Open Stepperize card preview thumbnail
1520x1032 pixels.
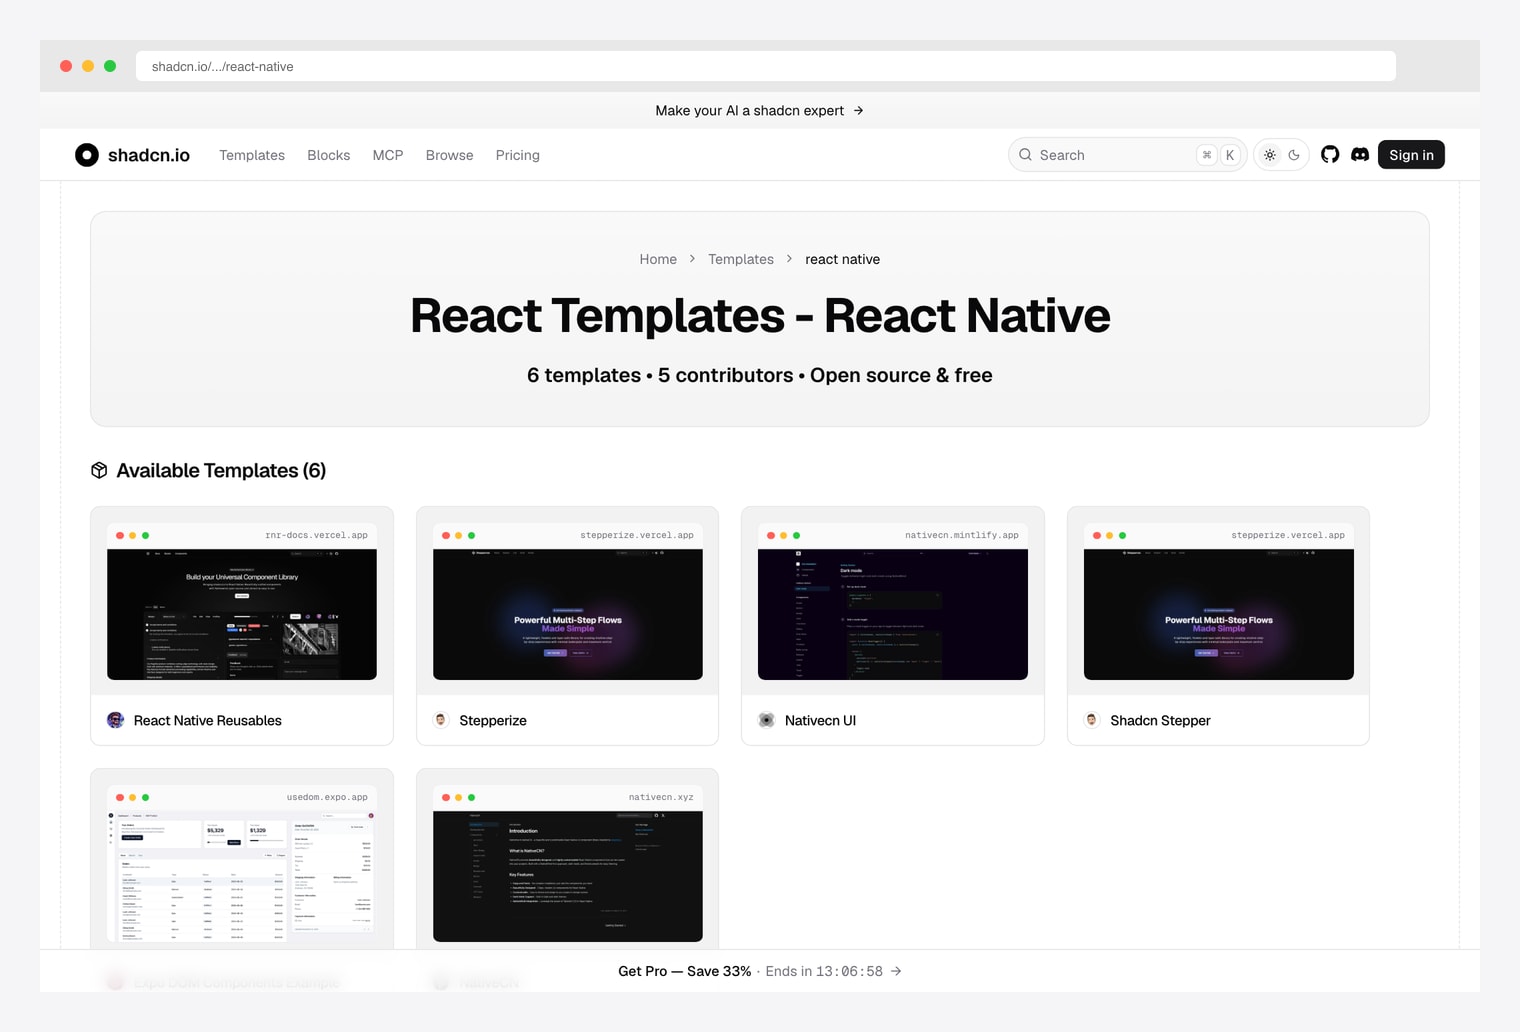568,614
